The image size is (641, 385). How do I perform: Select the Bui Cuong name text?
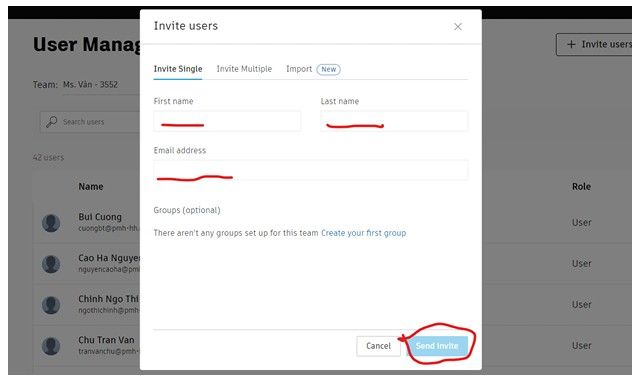[x=100, y=217]
